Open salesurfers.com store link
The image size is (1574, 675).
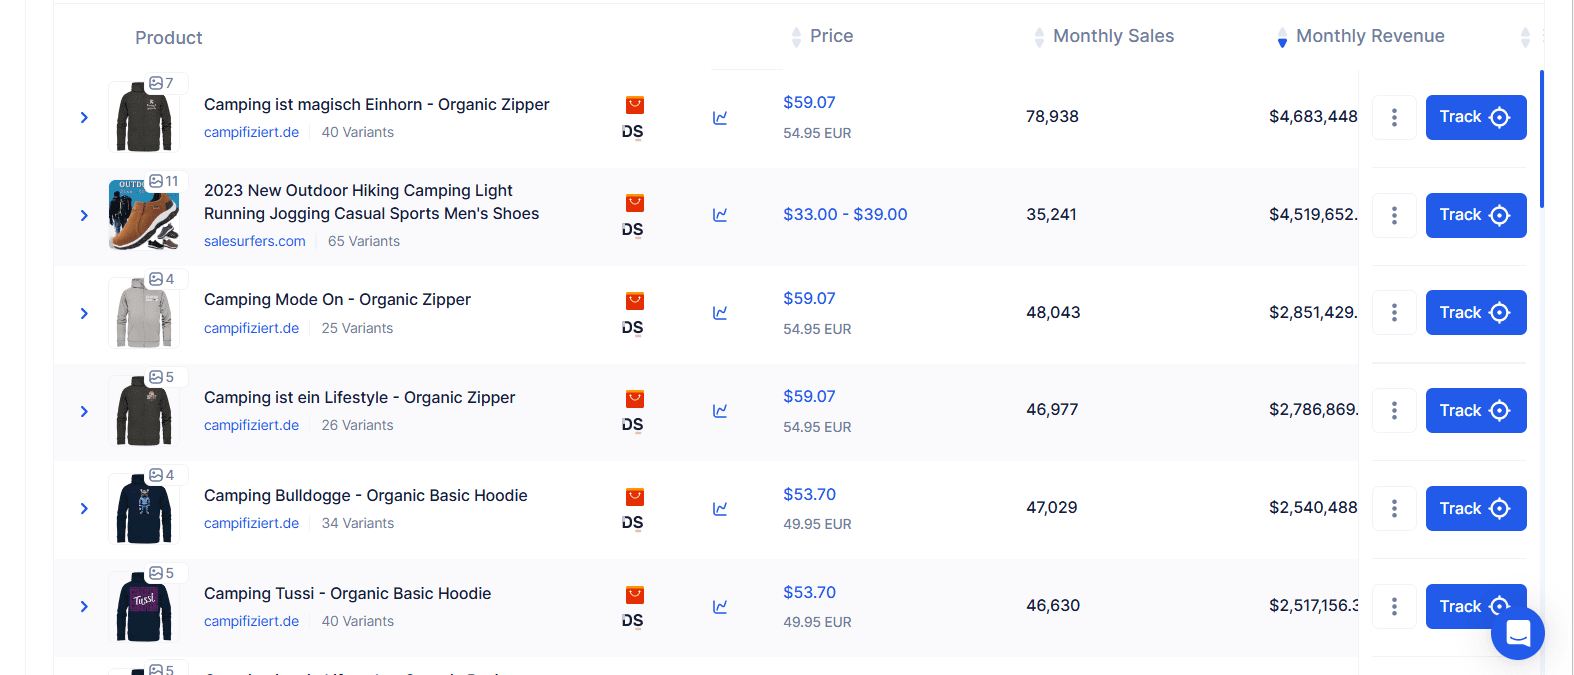pos(255,241)
